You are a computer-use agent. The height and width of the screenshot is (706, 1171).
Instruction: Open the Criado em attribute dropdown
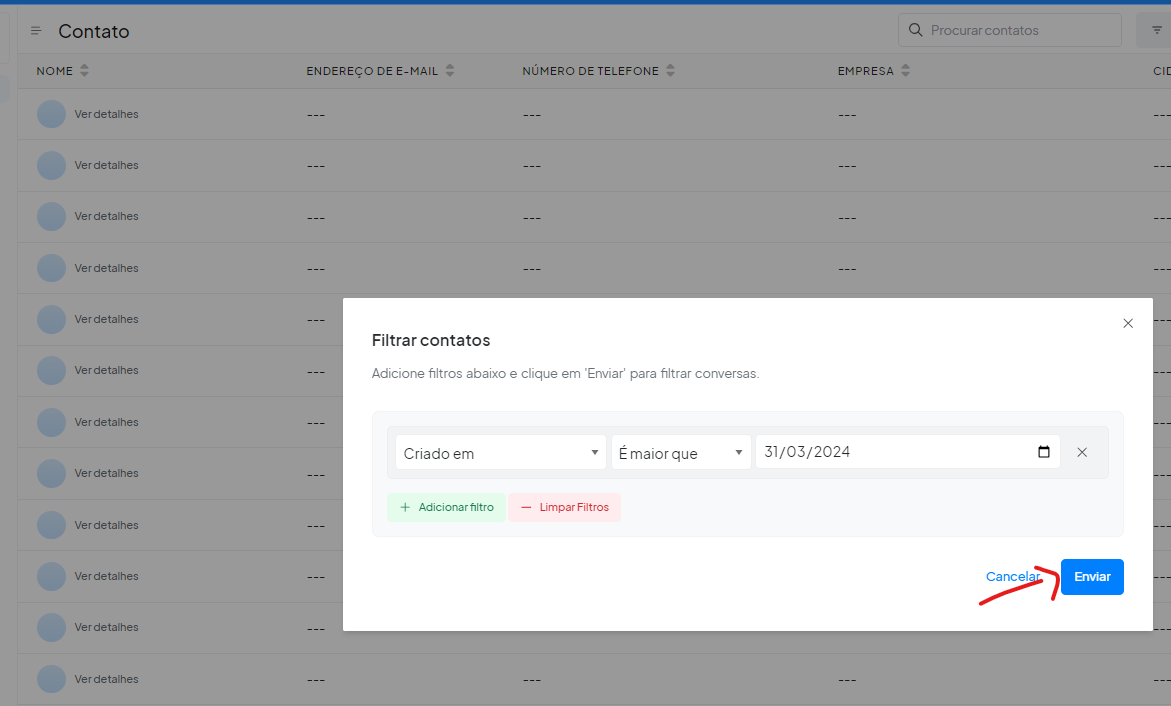coord(500,452)
